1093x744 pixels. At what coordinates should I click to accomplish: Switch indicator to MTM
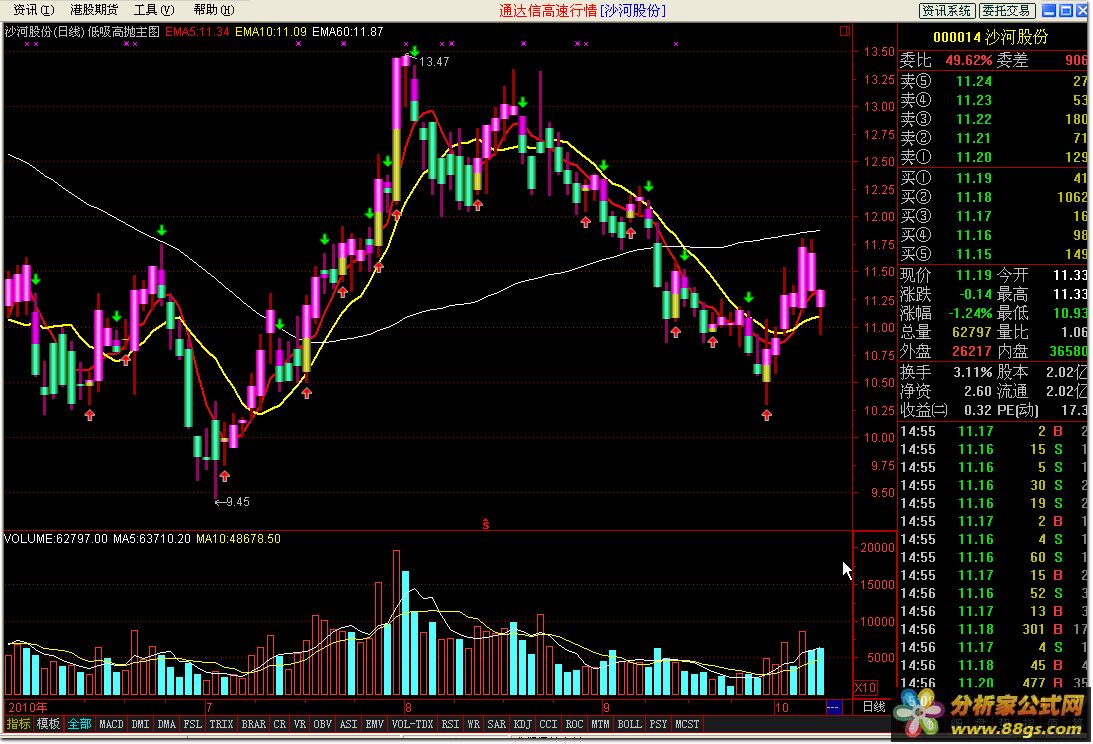coord(600,724)
